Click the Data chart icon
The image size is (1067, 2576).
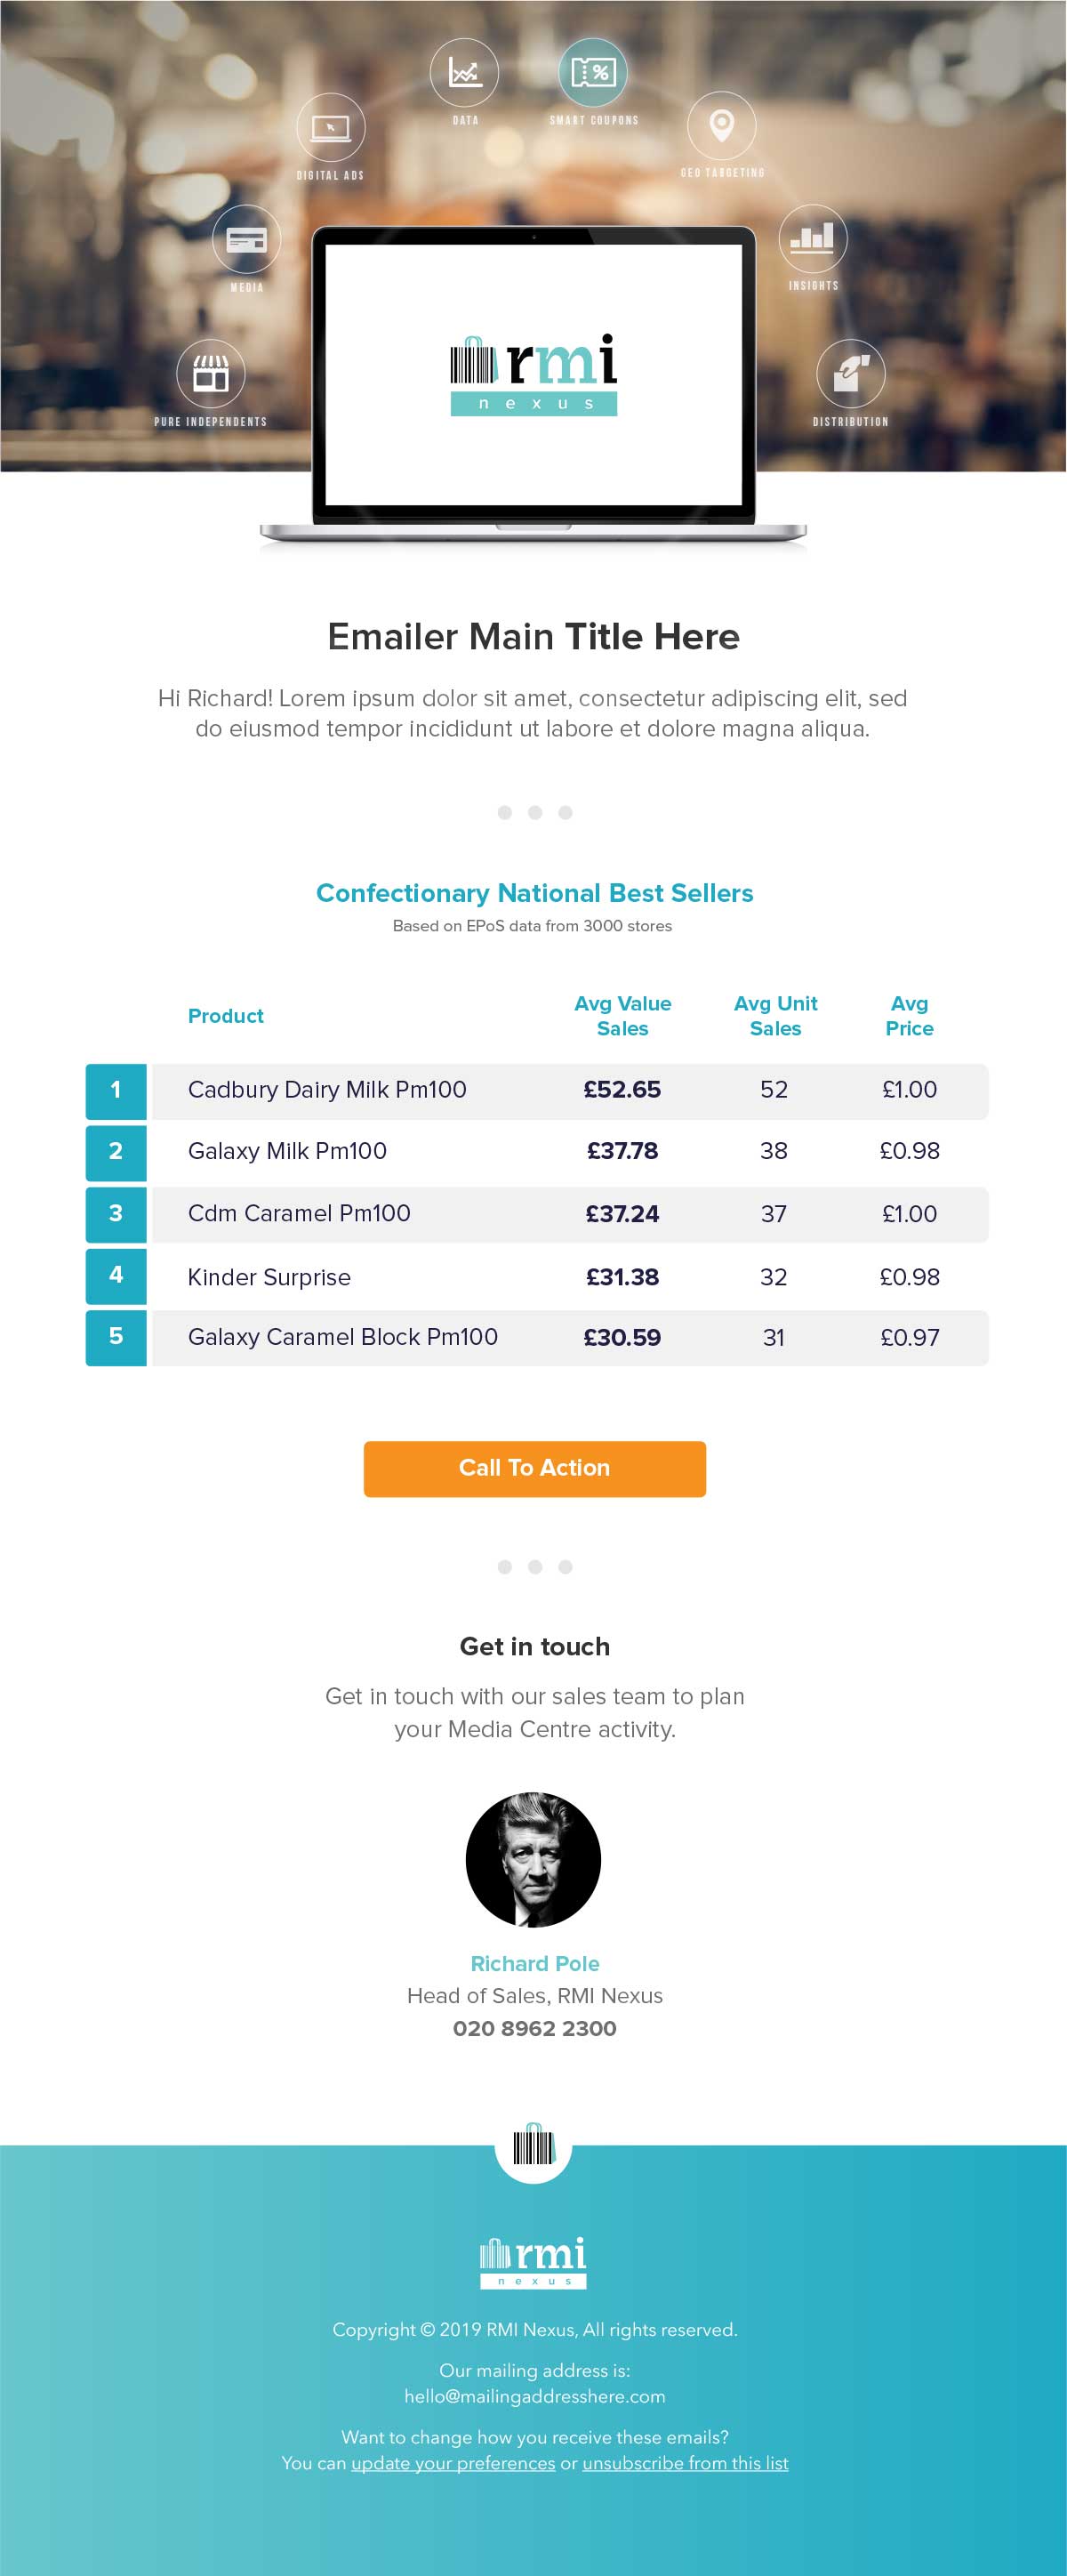(x=464, y=73)
